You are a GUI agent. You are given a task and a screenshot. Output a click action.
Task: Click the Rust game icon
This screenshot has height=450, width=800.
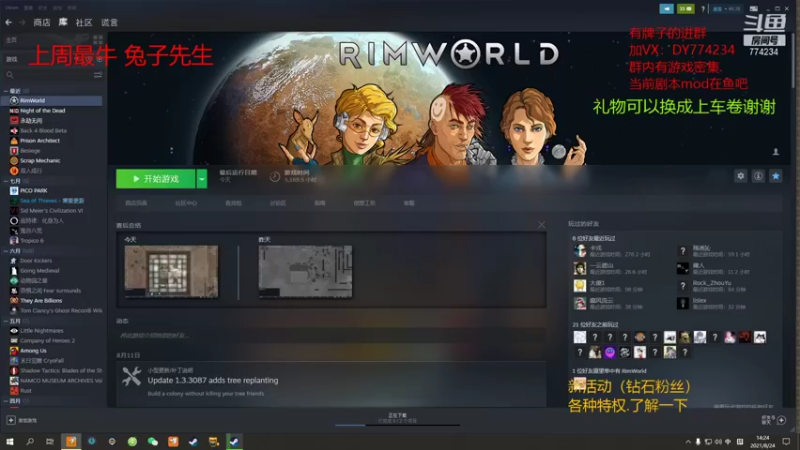(14, 391)
